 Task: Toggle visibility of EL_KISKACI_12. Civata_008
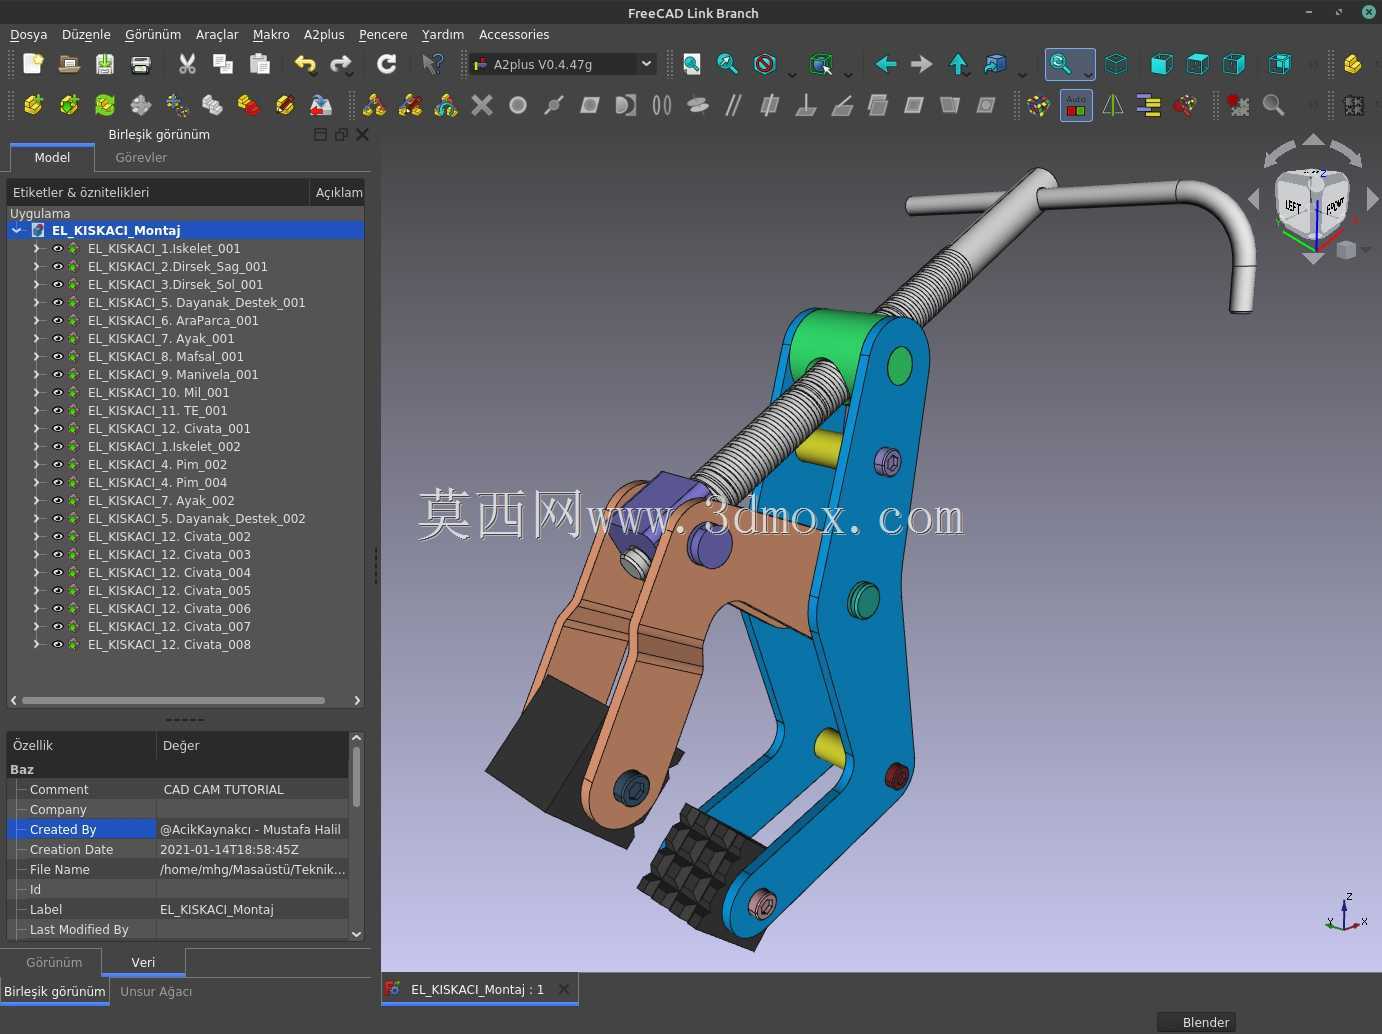click(58, 645)
